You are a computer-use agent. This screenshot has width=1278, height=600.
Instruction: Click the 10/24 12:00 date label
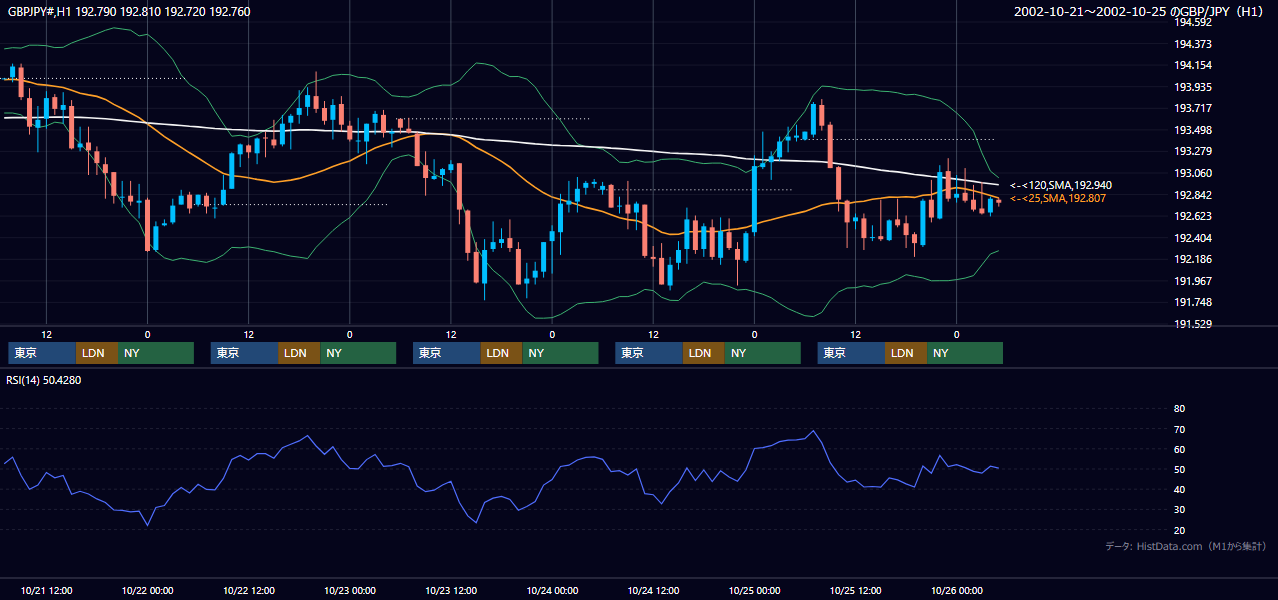point(653,590)
